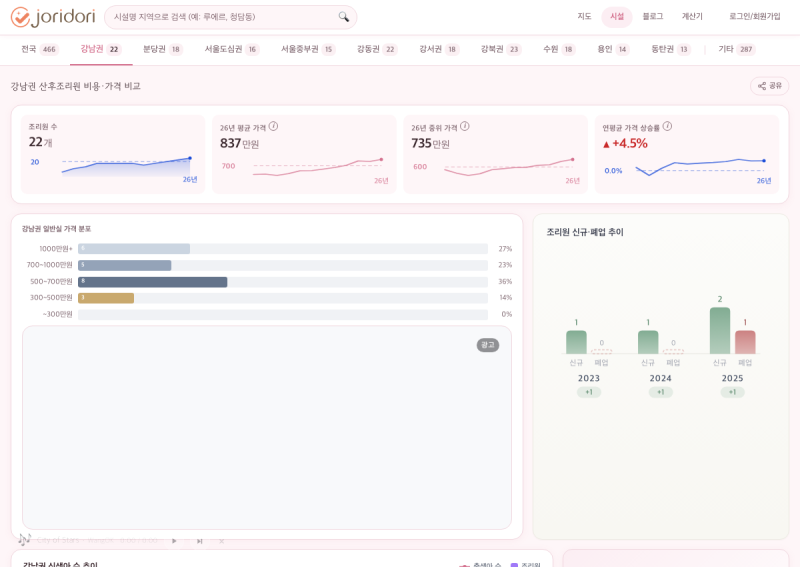This screenshot has width=800, height=567.
Task: Click 강남권 일반실 가격 분포 heading
Action: [56, 229]
